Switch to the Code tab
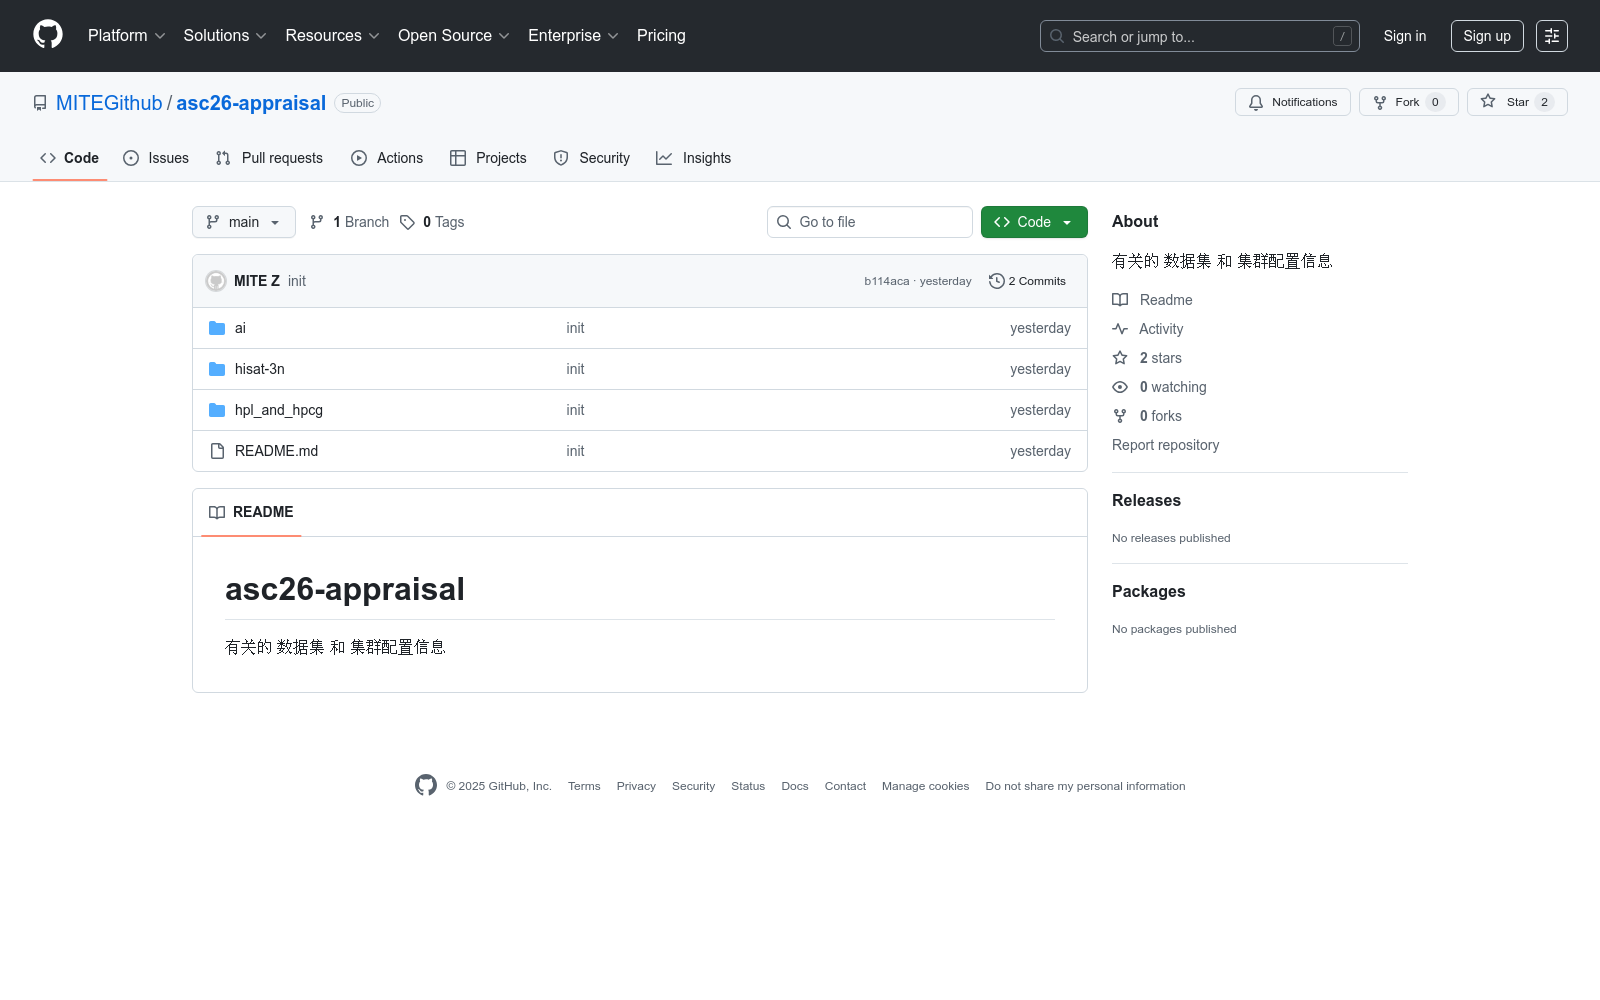The width and height of the screenshot is (1600, 1000). coord(70,158)
